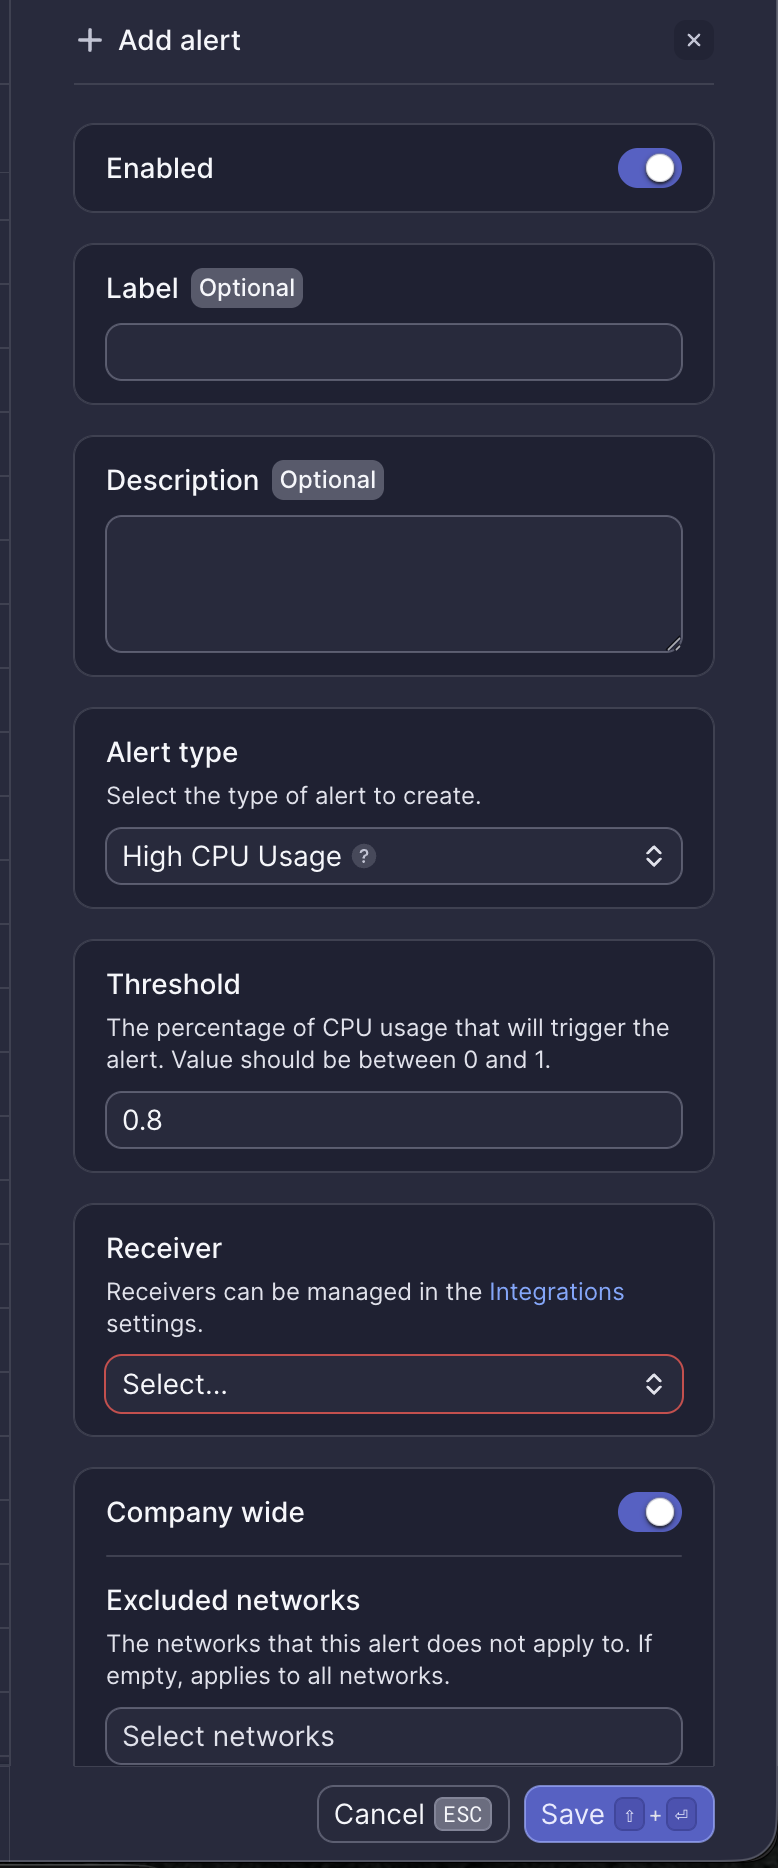Click the Excluded networks section heading
Image resolution: width=778 pixels, height=1868 pixels.
click(x=233, y=1600)
